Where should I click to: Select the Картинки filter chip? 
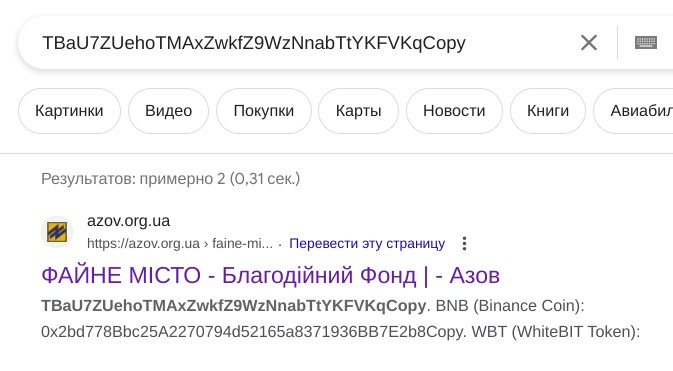coord(69,111)
